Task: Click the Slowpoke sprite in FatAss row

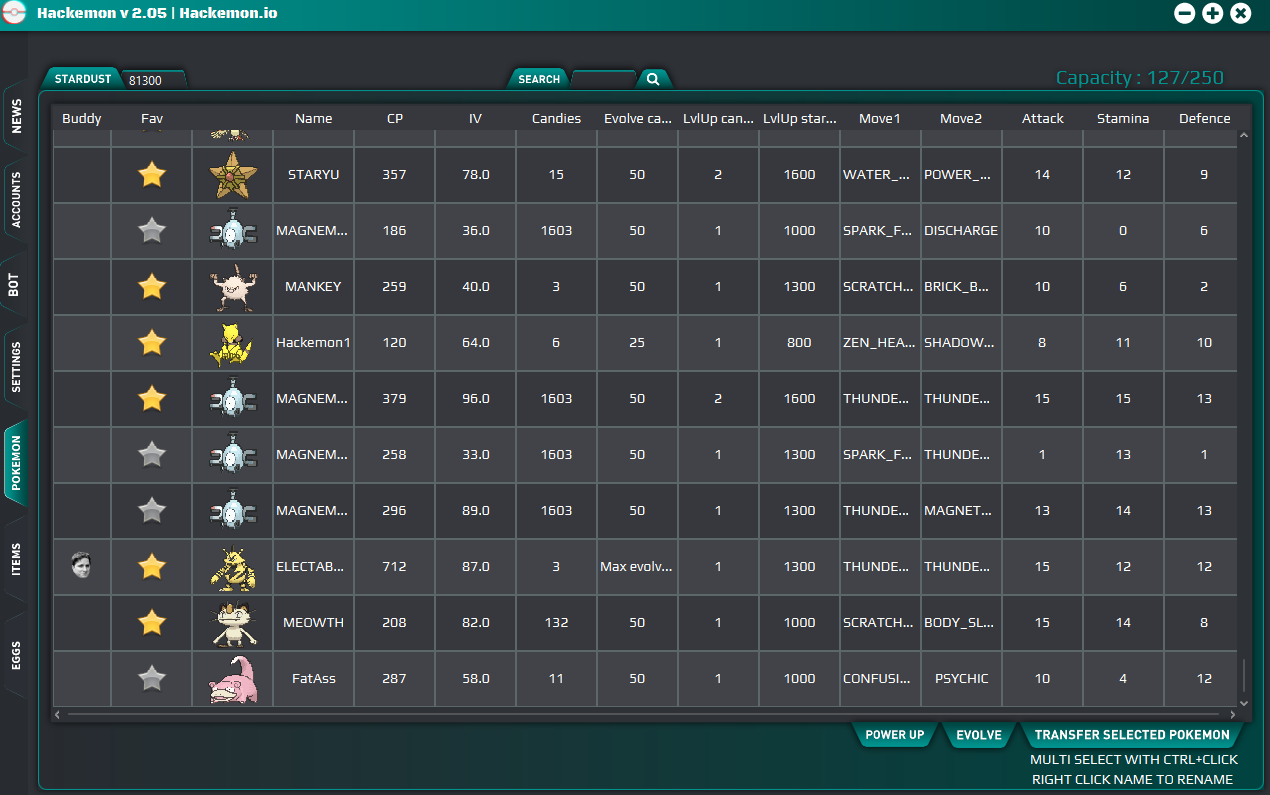Action: tap(232, 679)
